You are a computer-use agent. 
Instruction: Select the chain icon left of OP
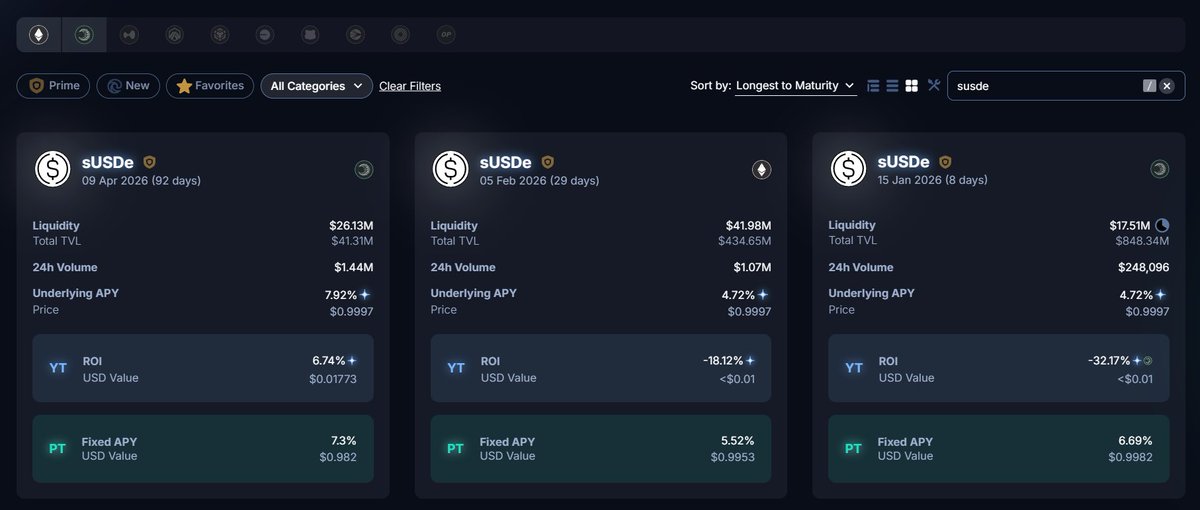coord(400,35)
